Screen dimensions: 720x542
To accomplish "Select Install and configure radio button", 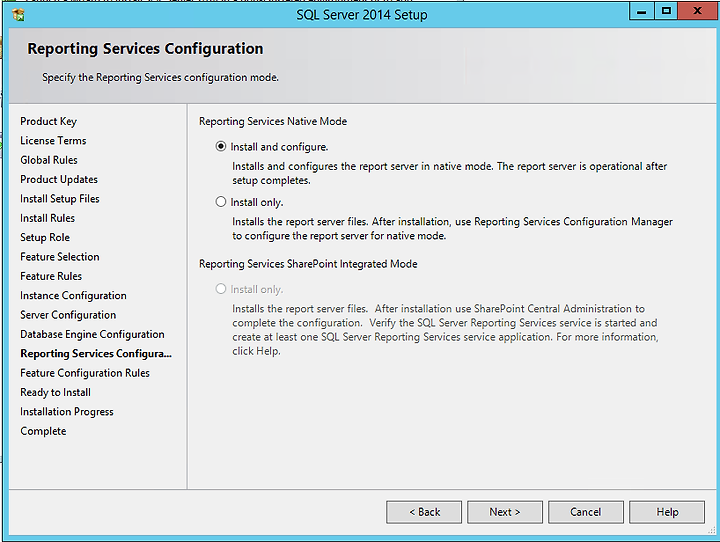I will [221, 147].
